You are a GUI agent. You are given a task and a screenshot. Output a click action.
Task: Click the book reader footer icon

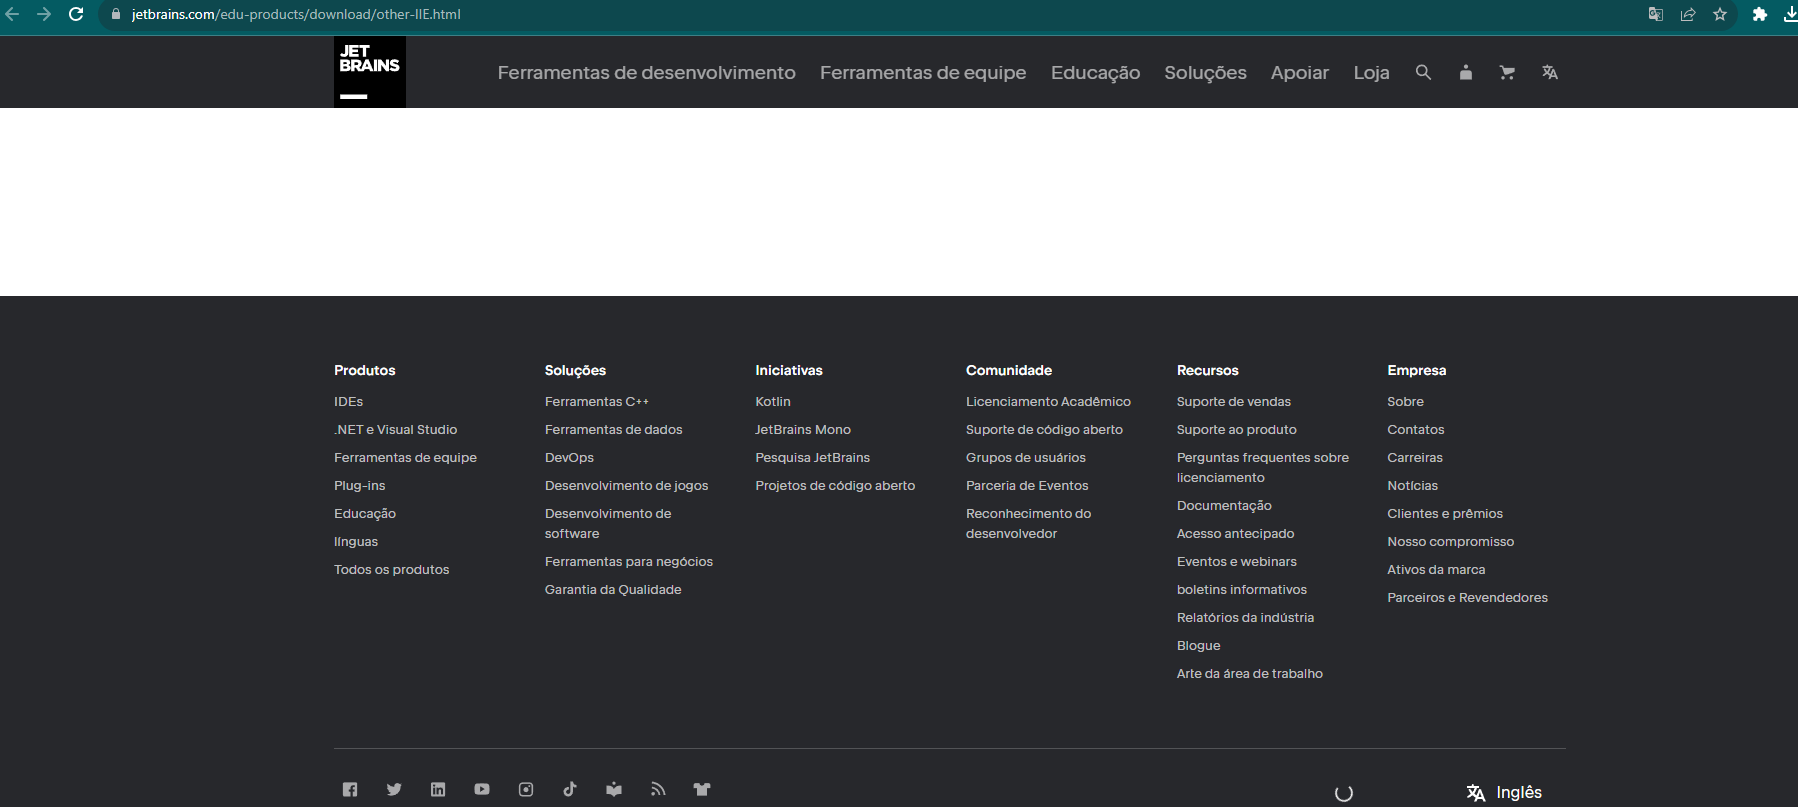(x=614, y=789)
